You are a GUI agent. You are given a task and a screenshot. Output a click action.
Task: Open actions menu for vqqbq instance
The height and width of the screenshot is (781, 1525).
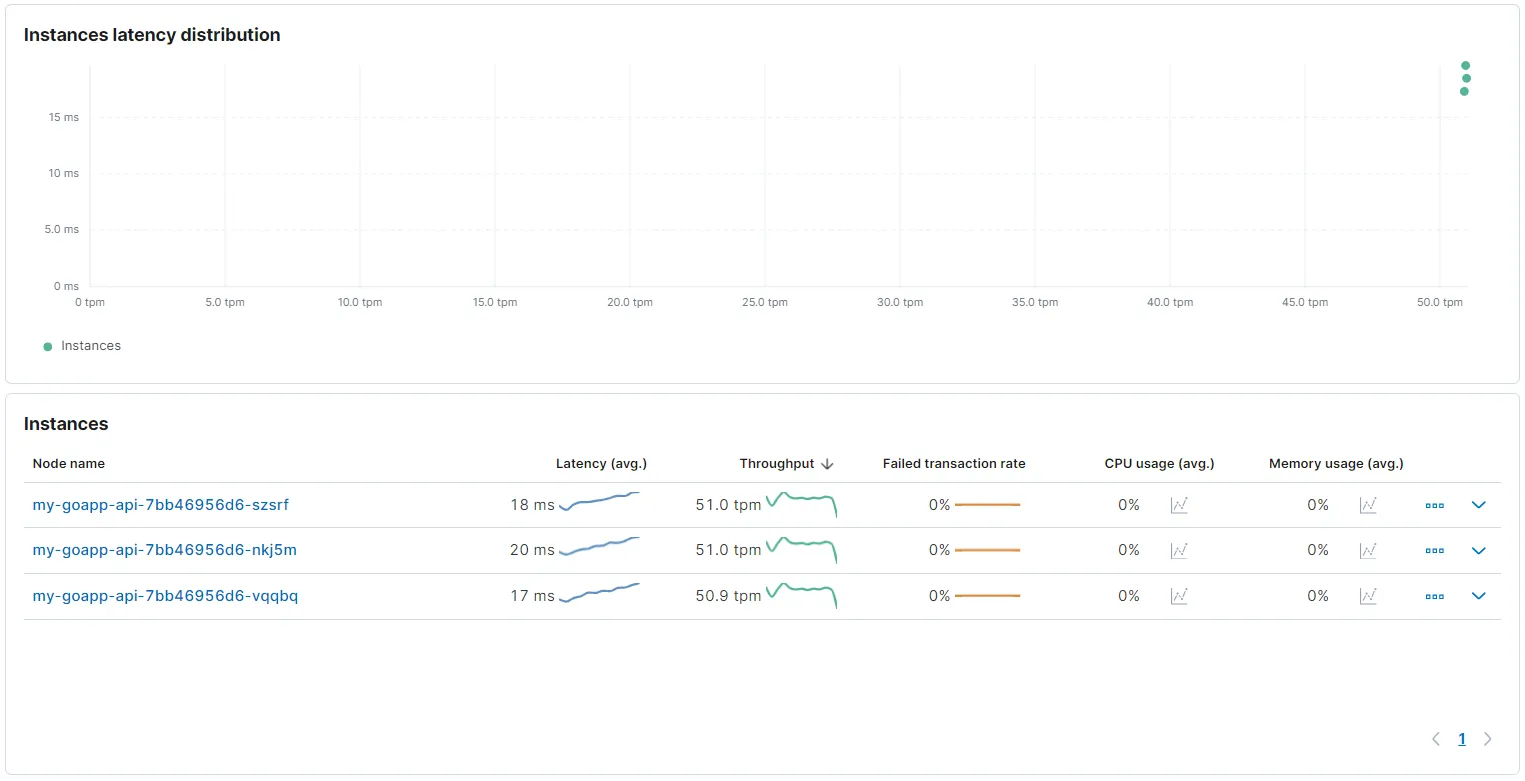1435,596
